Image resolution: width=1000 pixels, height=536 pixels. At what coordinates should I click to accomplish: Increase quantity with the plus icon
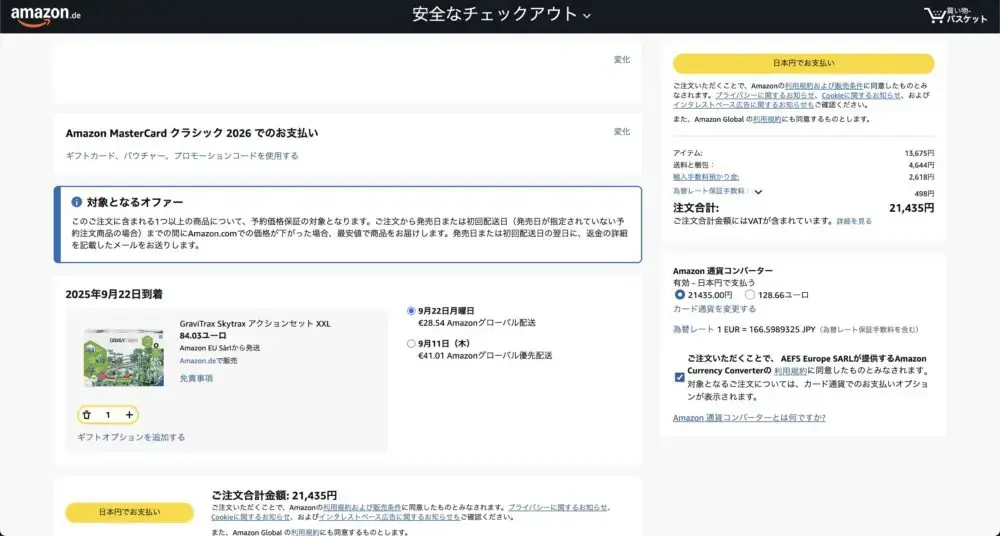[129, 415]
